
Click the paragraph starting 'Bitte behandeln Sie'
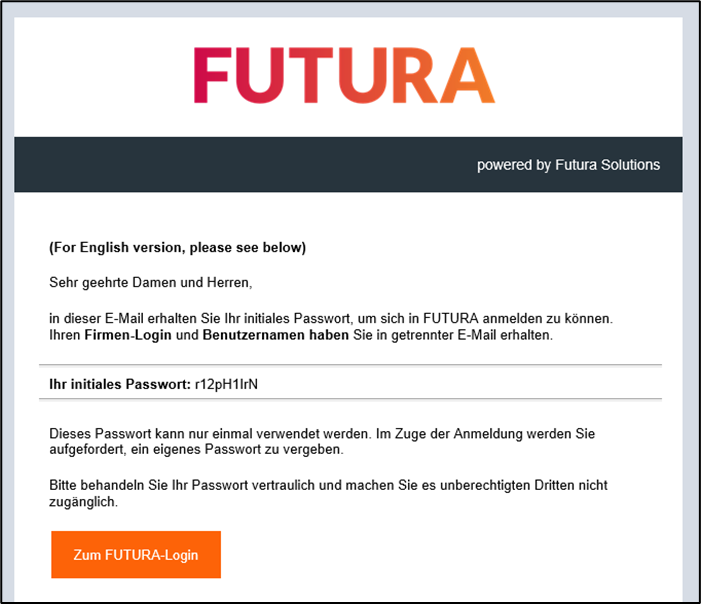[328, 494]
